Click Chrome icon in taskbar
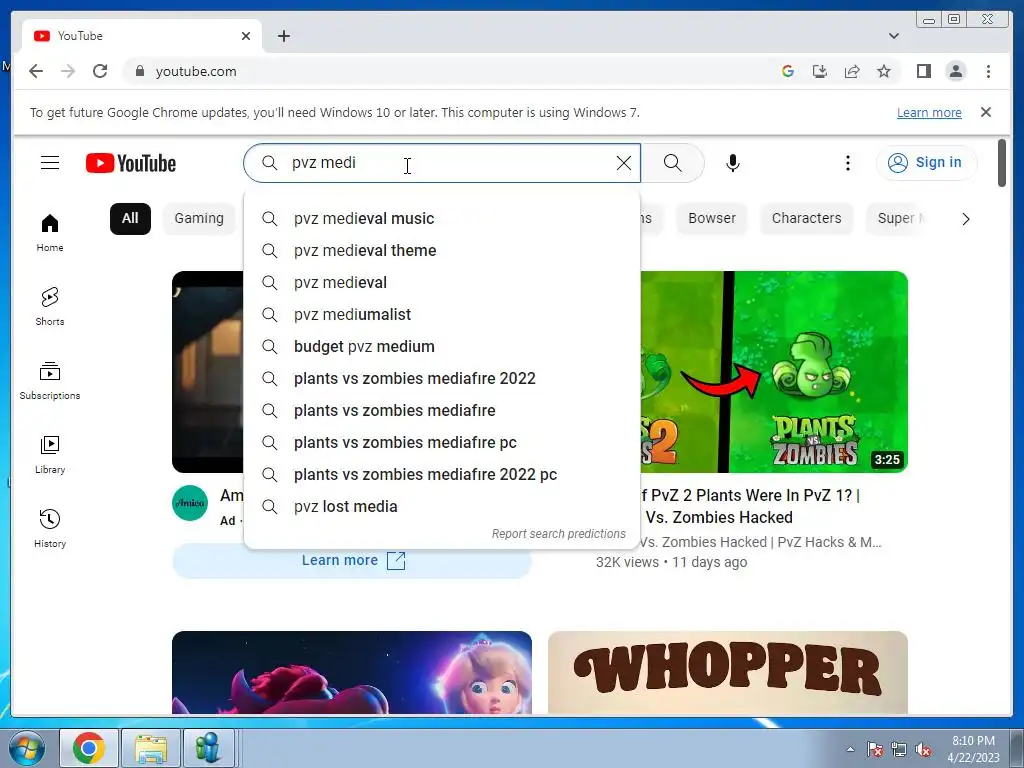 pos(89,748)
